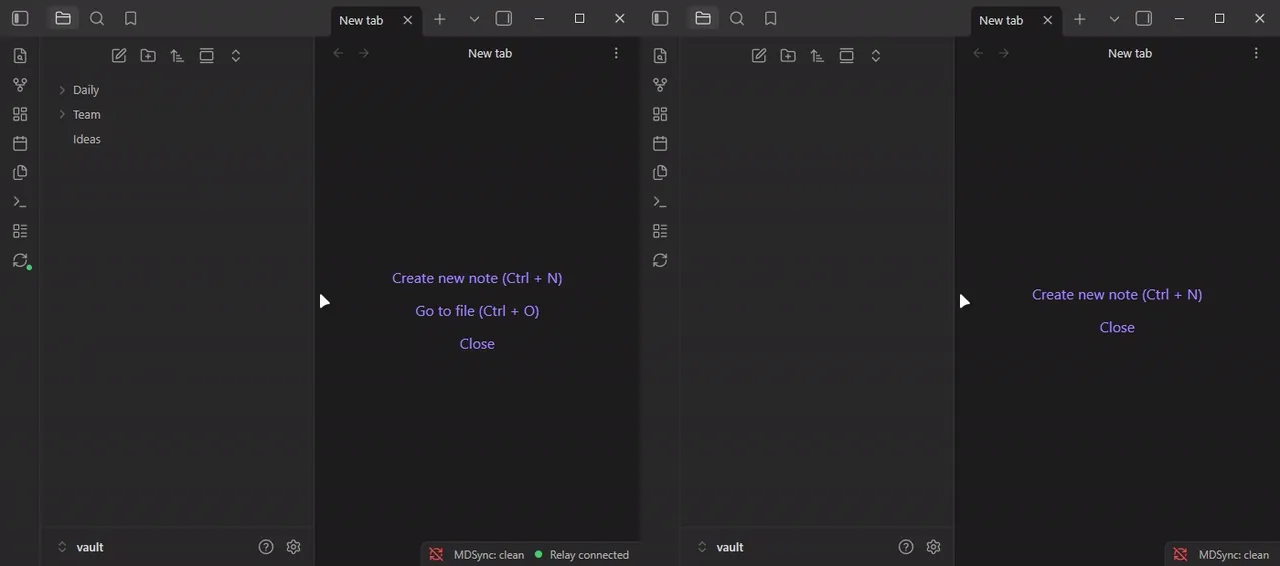The height and width of the screenshot is (566, 1280).
Task: Open tab list dropdown in left window
Action: coord(474,19)
